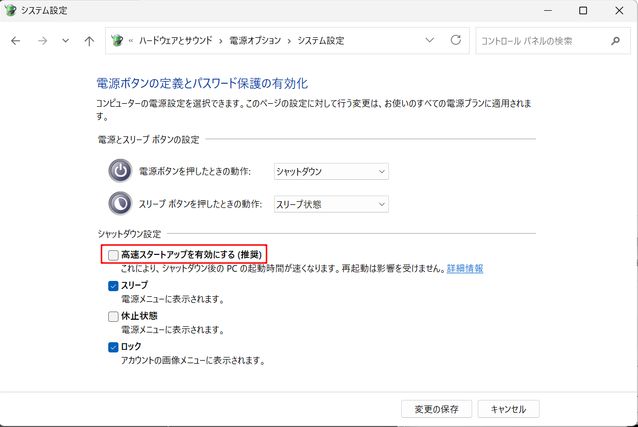This screenshot has width=638, height=427.
Task: Click the Refresh button in address bar
Action: (x=456, y=41)
